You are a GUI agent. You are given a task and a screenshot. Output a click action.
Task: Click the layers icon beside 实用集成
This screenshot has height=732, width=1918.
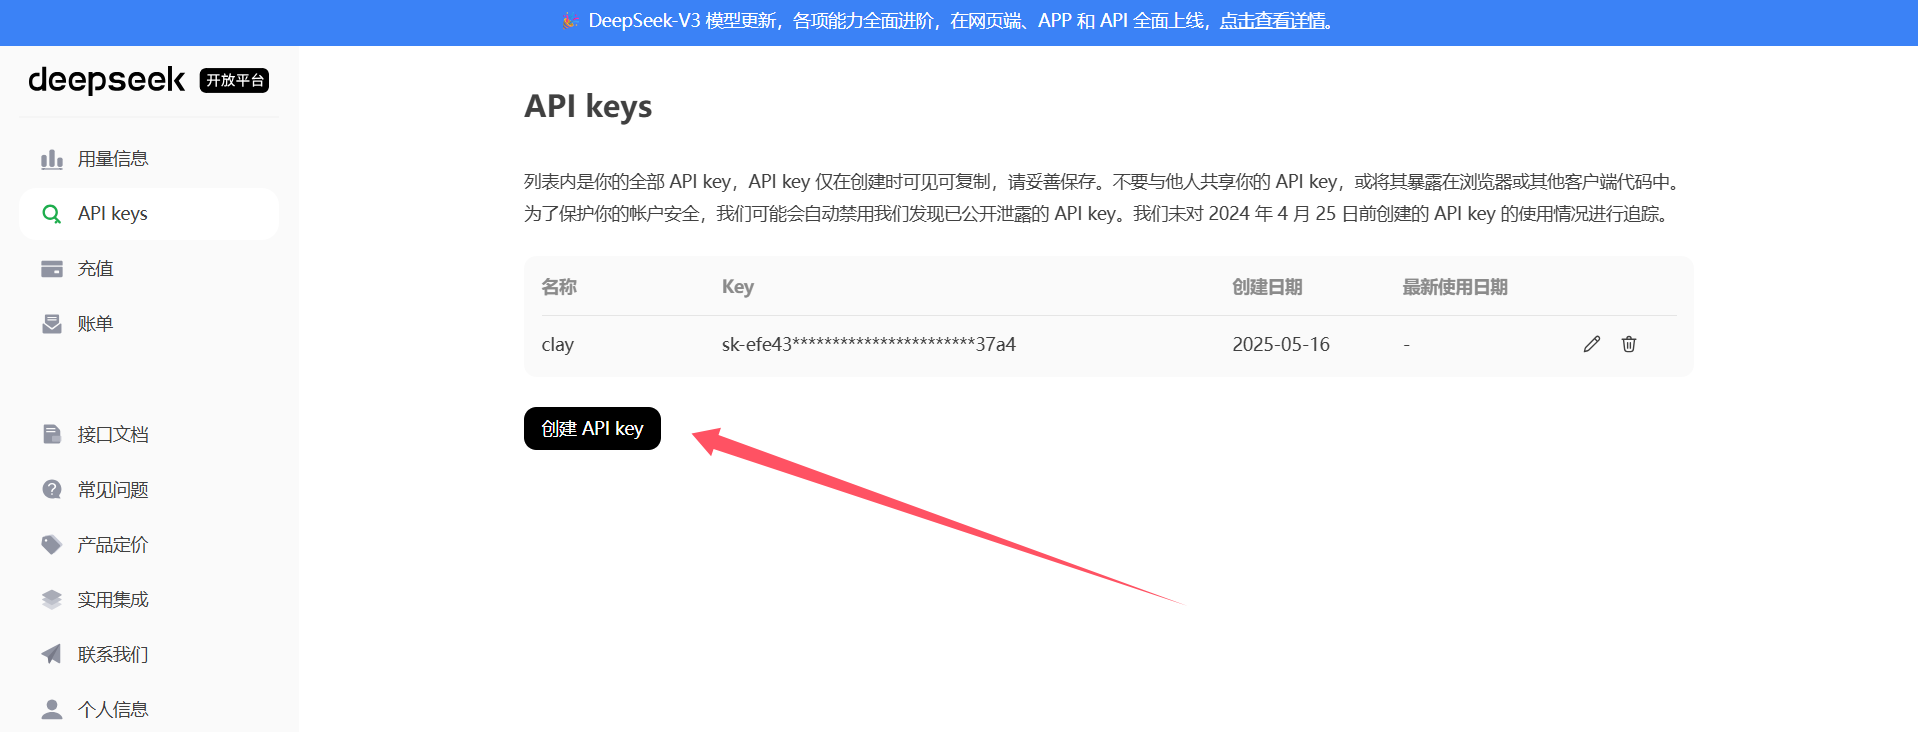(52, 599)
